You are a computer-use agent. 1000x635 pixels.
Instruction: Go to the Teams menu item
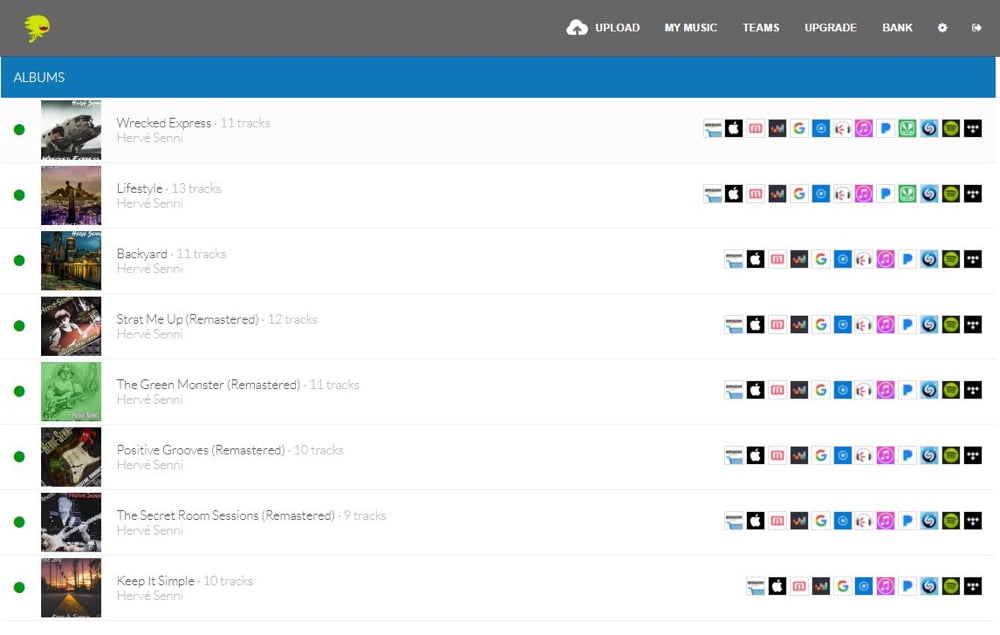[760, 28]
